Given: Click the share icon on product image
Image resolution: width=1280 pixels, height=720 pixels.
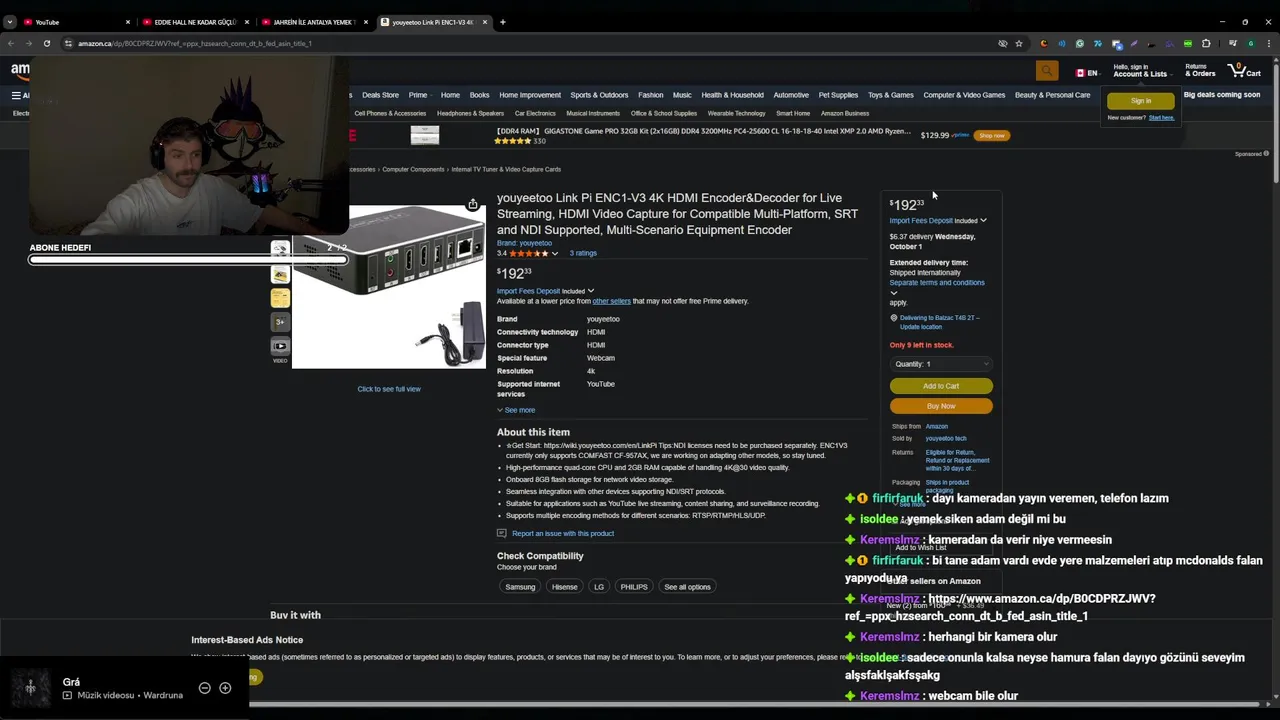Looking at the screenshot, I should [x=473, y=205].
